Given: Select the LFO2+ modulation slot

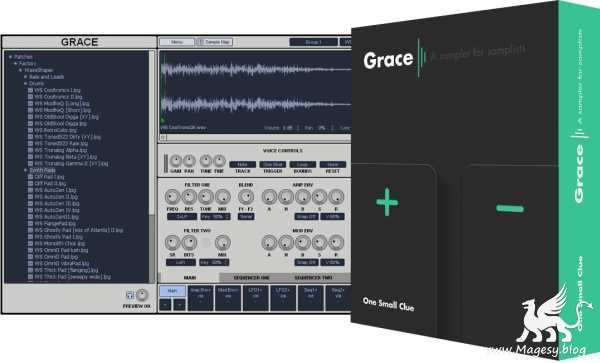Looking at the screenshot, I should (x=283, y=297).
